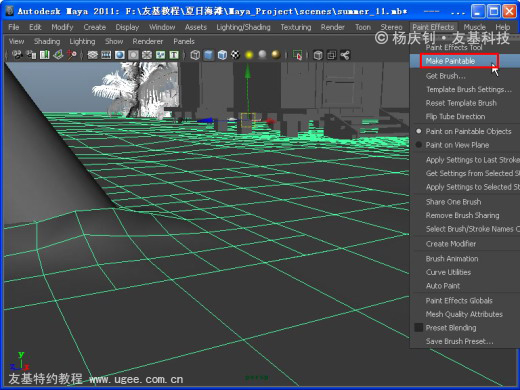520x390 pixels.
Task: Toggle the Resolution Gate icon
Action: (120, 55)
